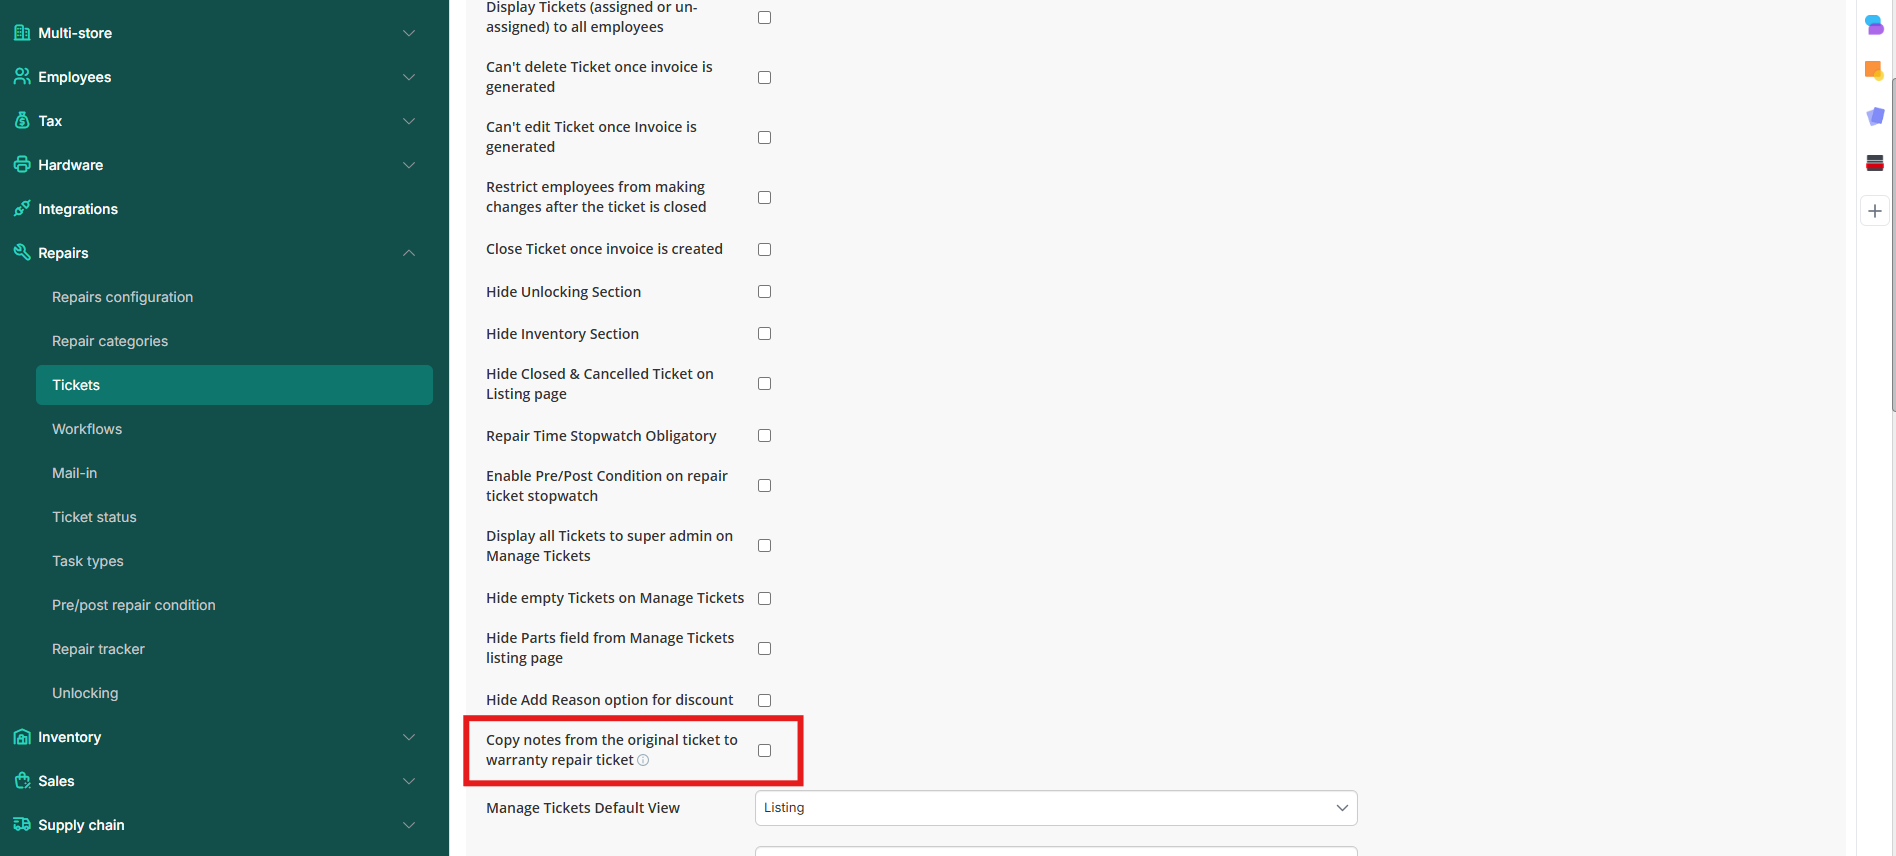The width and height of the screenshot is (1896, 856).
Task: Toggle Close Ticket once invoice is created
Action: (764, 250)
